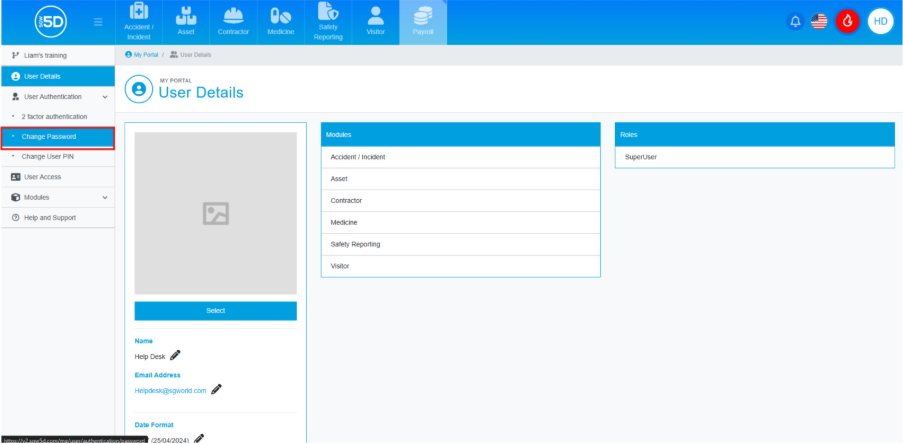Click the Modules panel header

[x=461, y=134]
